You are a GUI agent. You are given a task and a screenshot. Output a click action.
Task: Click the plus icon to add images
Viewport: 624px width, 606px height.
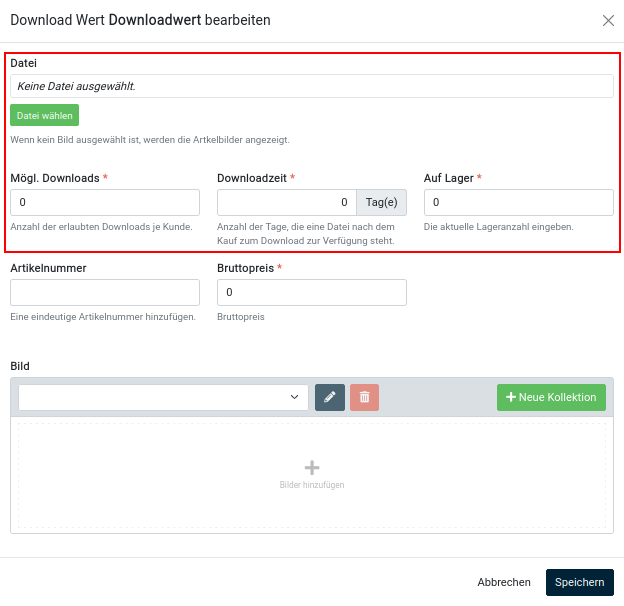[x=312, y=467]
